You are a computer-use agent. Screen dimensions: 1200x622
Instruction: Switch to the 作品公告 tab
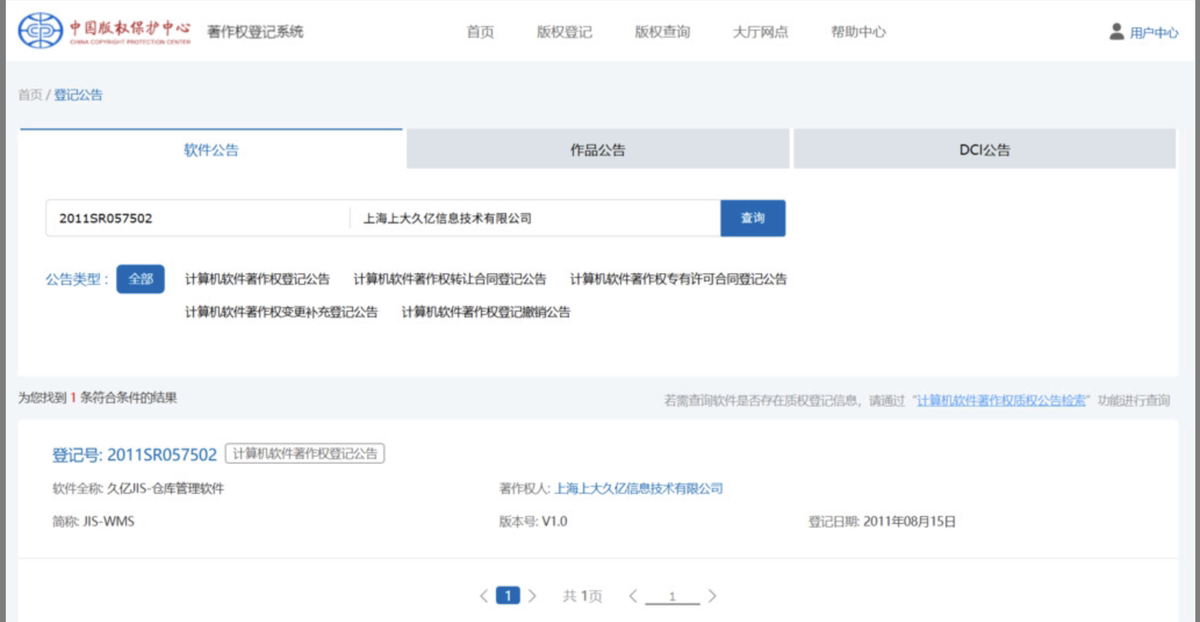598,150
